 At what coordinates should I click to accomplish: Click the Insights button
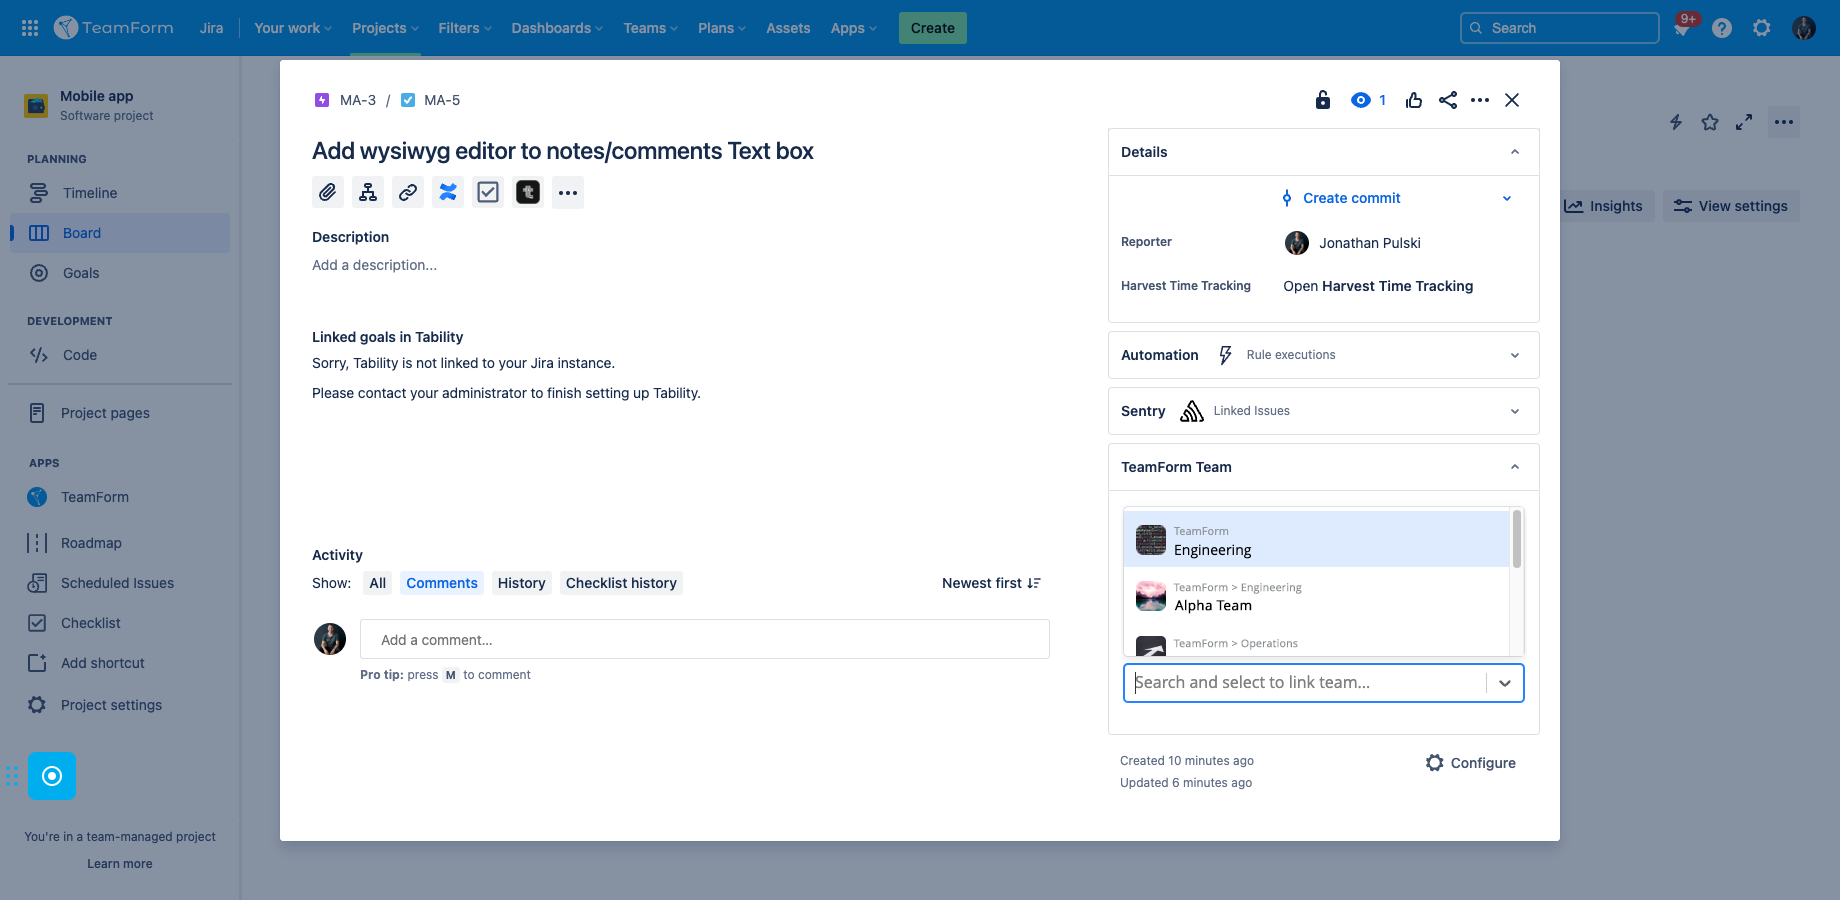point(1604,206)
